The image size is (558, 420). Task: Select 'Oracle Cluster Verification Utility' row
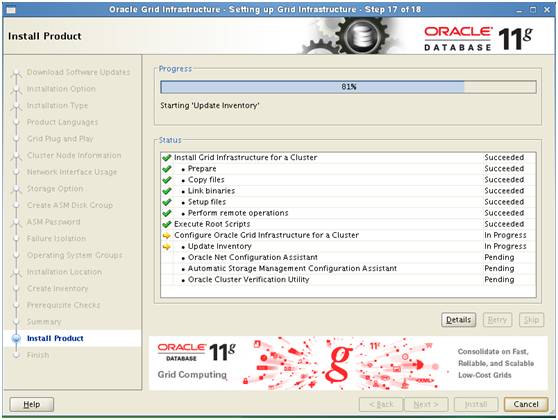coord(348,279)
